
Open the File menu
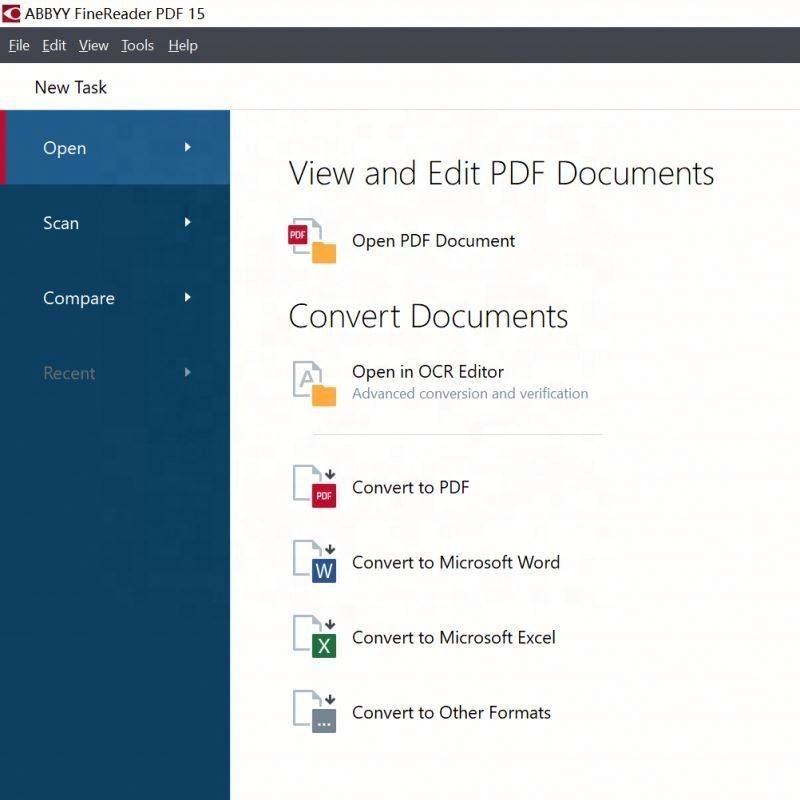19,45
